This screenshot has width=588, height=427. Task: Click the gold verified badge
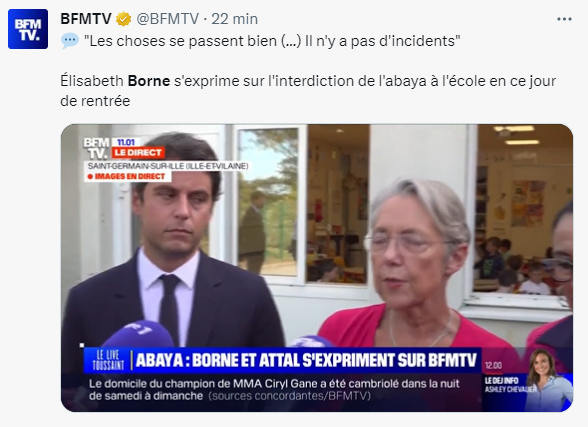[x=123, y=19]
